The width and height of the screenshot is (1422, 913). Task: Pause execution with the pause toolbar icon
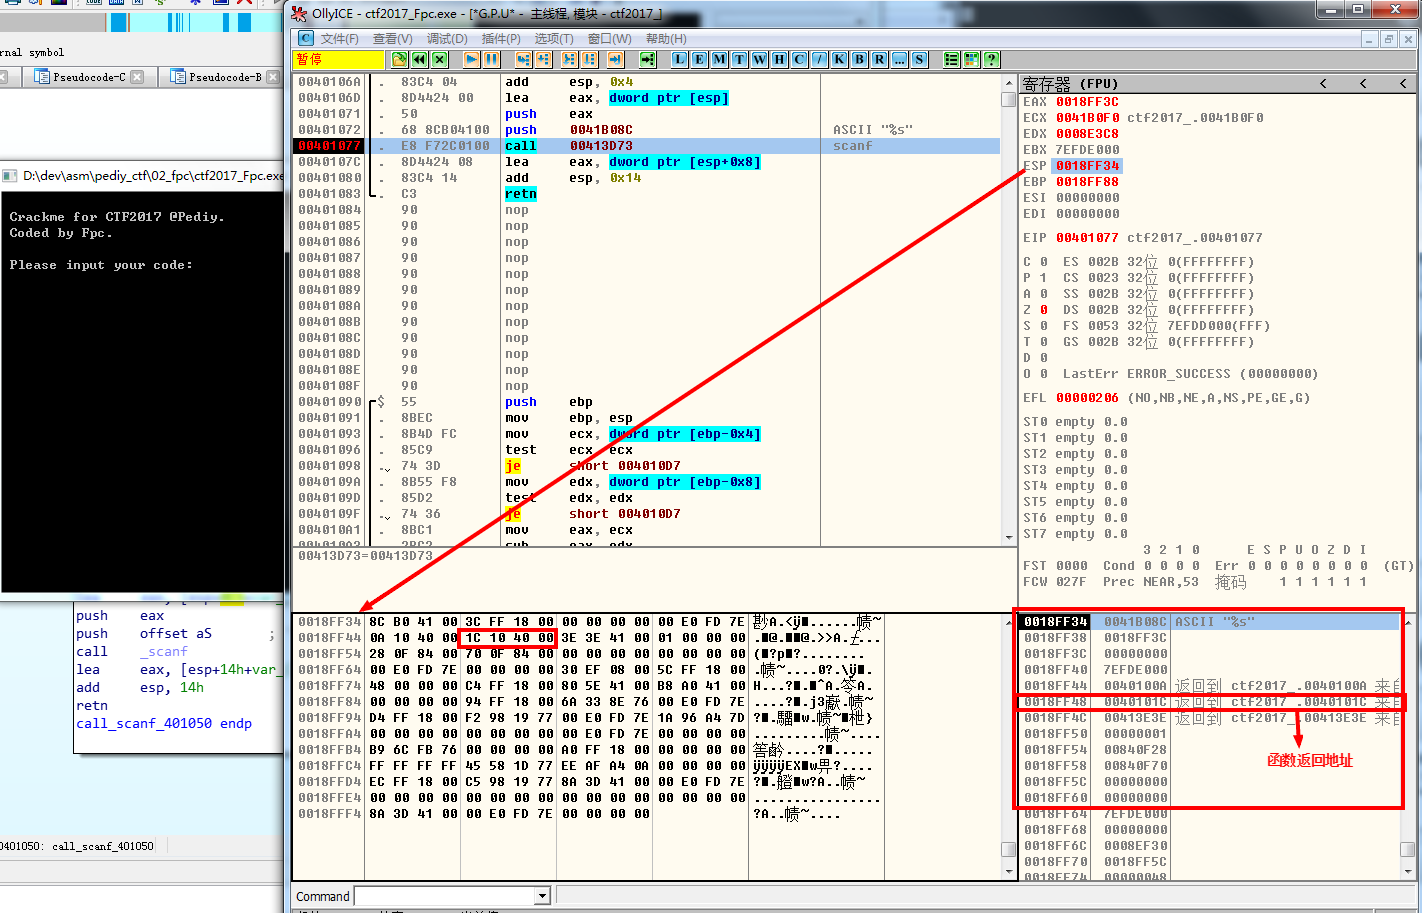tap(492, 59)
